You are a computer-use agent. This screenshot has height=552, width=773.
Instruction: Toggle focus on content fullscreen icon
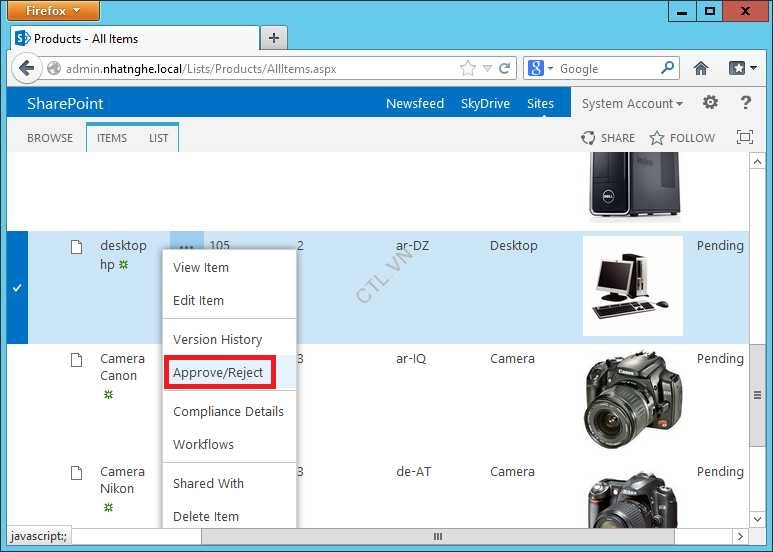[744, 137]
